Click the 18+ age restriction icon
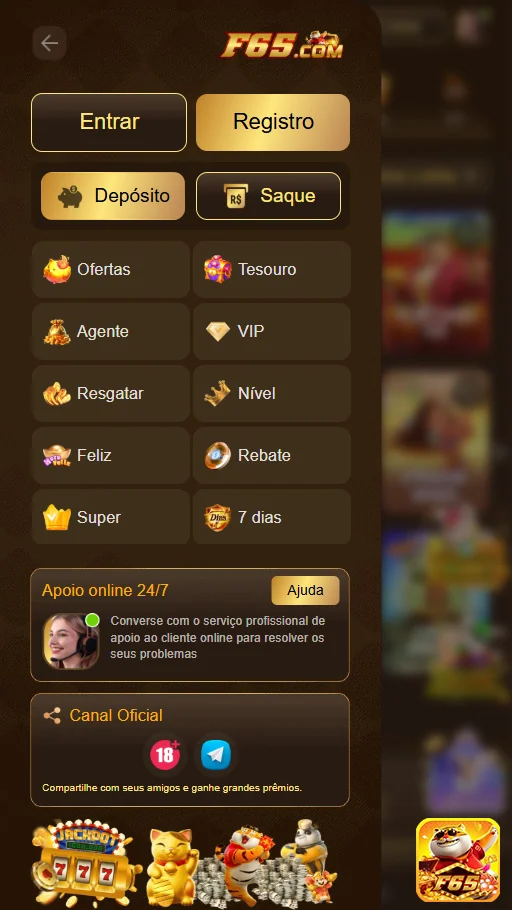This screenshot has width=512, height=910. [165, 754]
